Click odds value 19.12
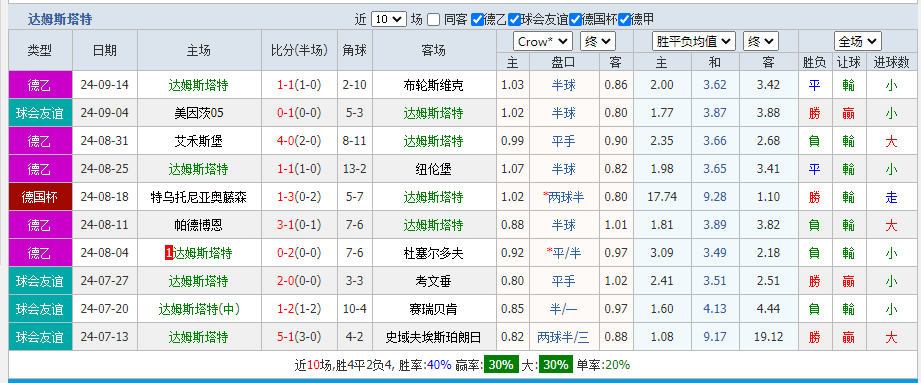 [768, 337]
